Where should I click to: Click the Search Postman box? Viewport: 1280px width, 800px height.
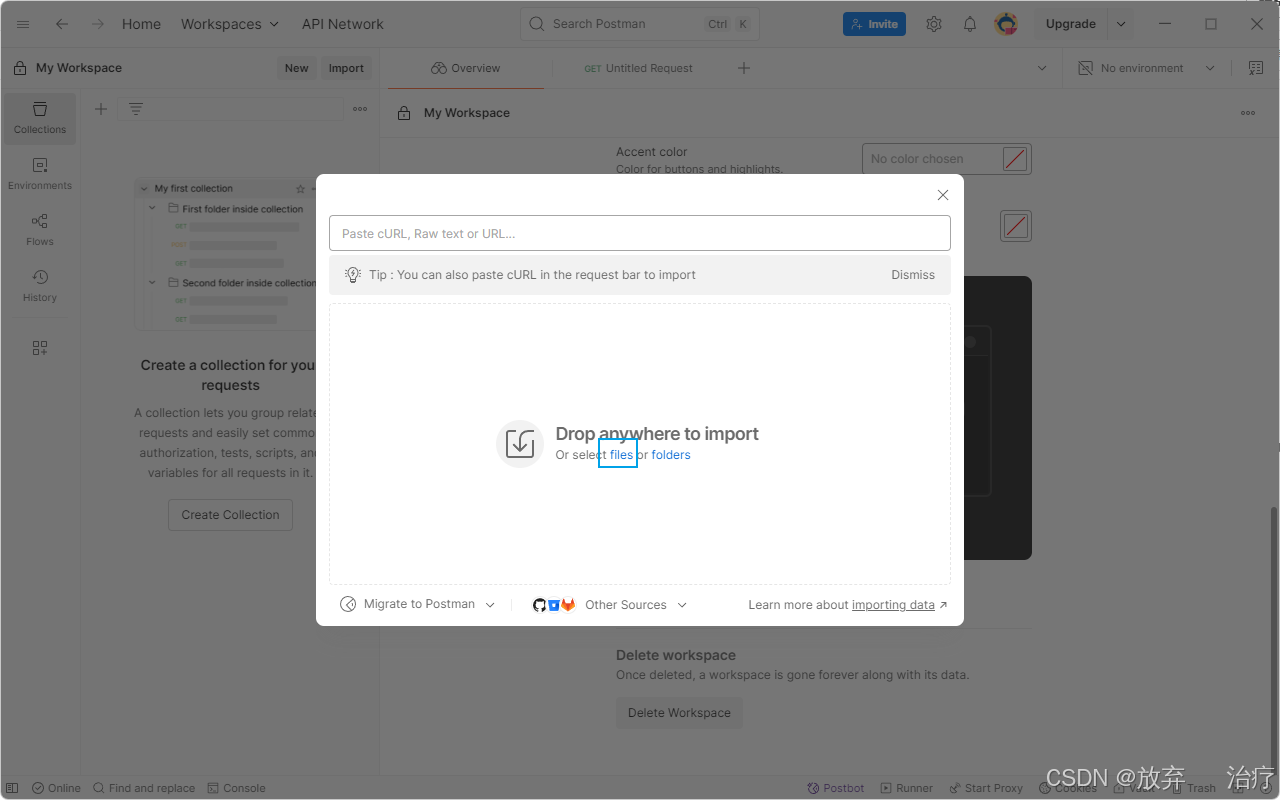pyautogui.click(x=639, y=24)
